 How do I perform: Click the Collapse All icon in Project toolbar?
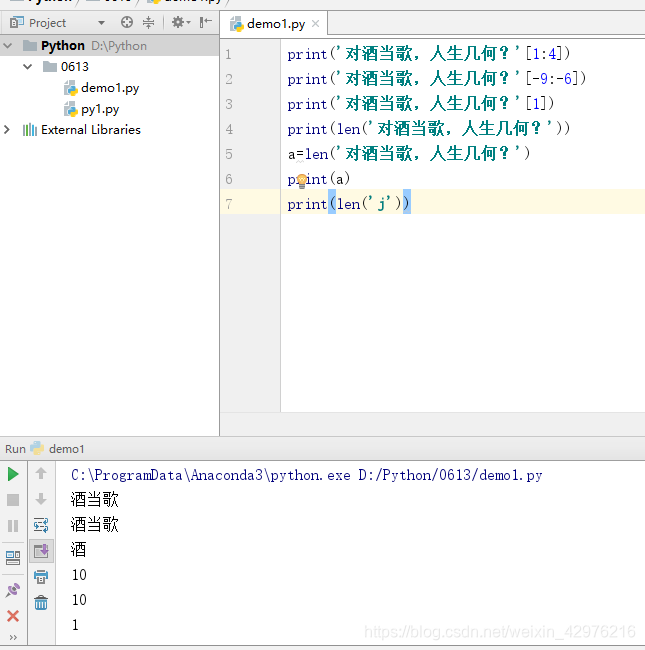[148, 22]
